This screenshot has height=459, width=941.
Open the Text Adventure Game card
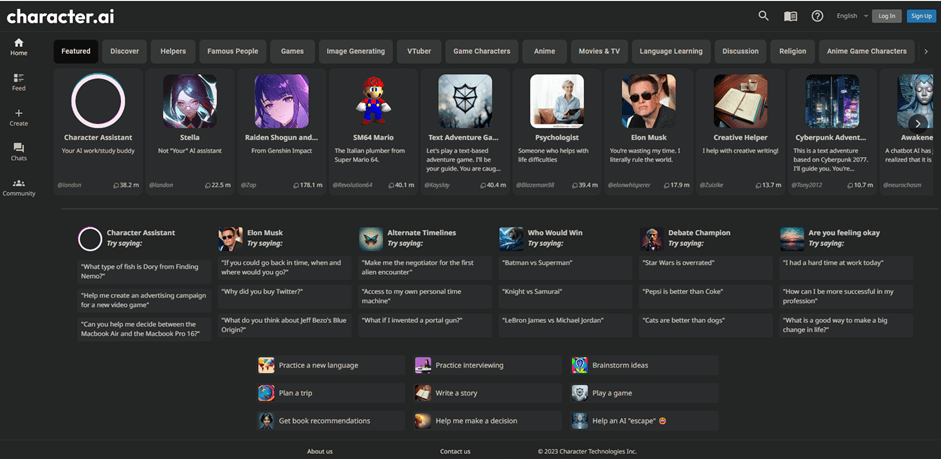[465, 131]
